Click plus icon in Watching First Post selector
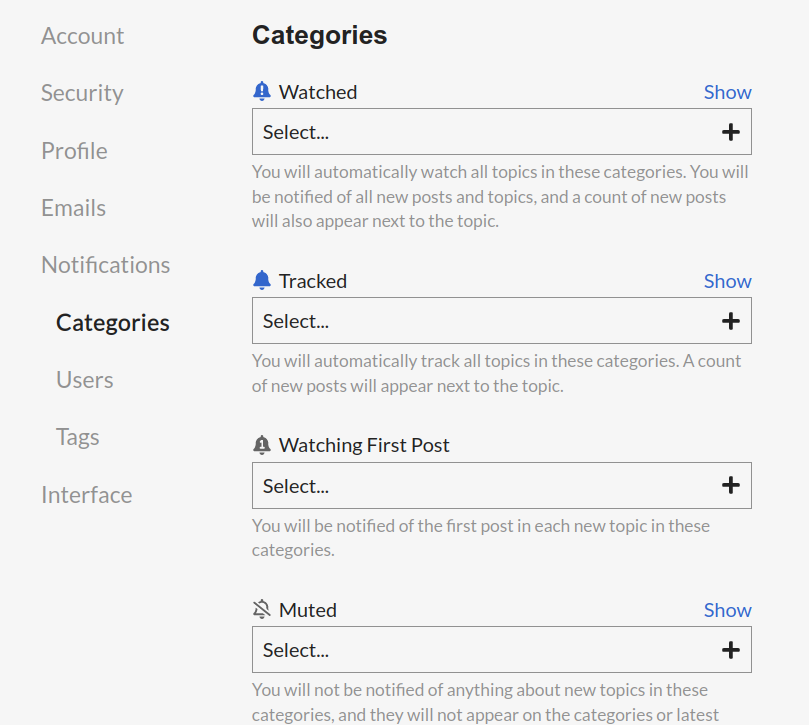The image size is (809, 725). [731, 485]
